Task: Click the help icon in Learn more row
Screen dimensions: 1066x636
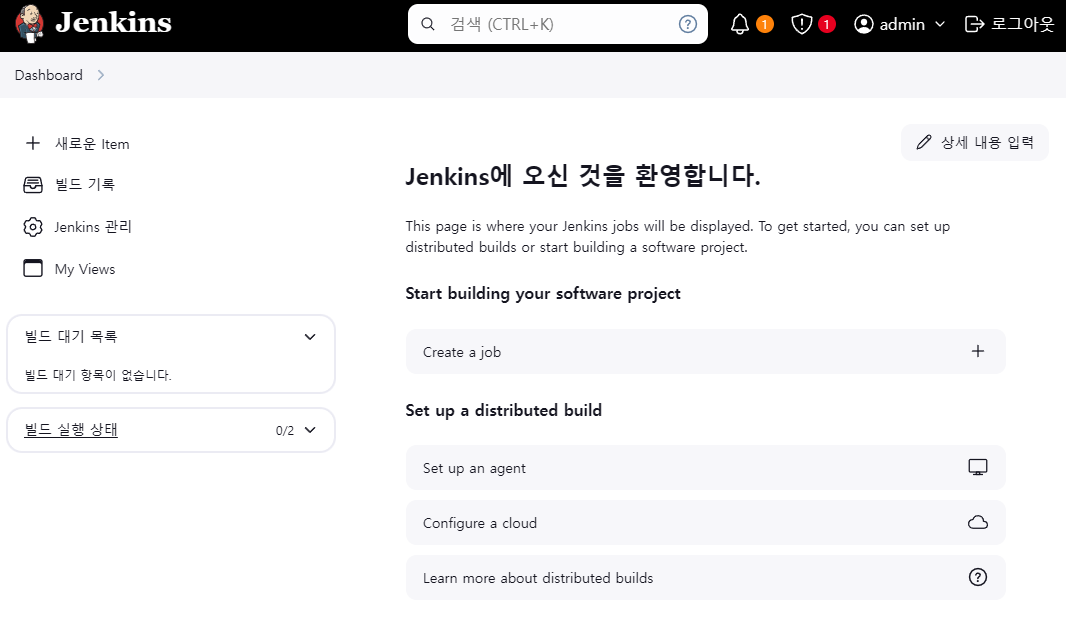Action: [978, 578]
